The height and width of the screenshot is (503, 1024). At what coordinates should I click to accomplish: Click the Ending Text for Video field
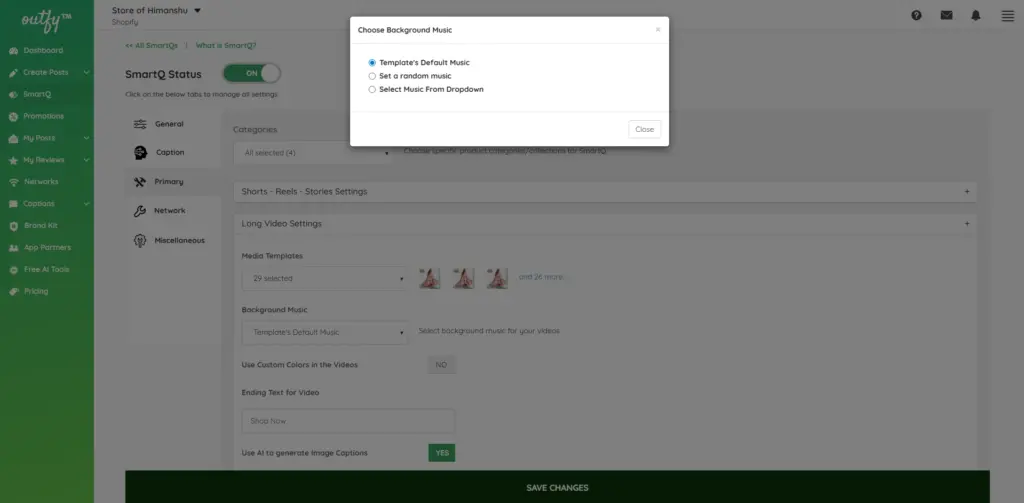point(348,421)
